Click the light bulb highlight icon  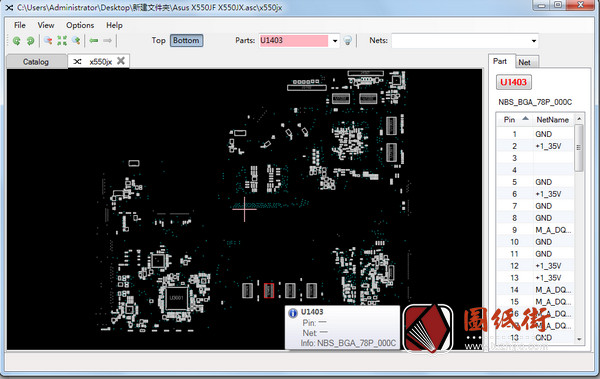[347, 41]
